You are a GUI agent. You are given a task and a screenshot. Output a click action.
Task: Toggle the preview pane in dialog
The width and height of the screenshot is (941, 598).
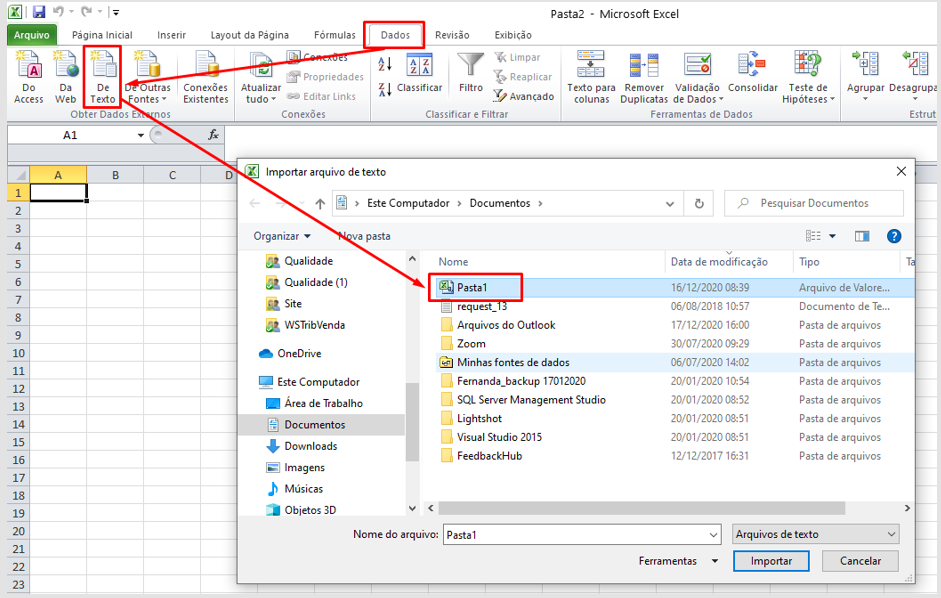tap(862, 236)
